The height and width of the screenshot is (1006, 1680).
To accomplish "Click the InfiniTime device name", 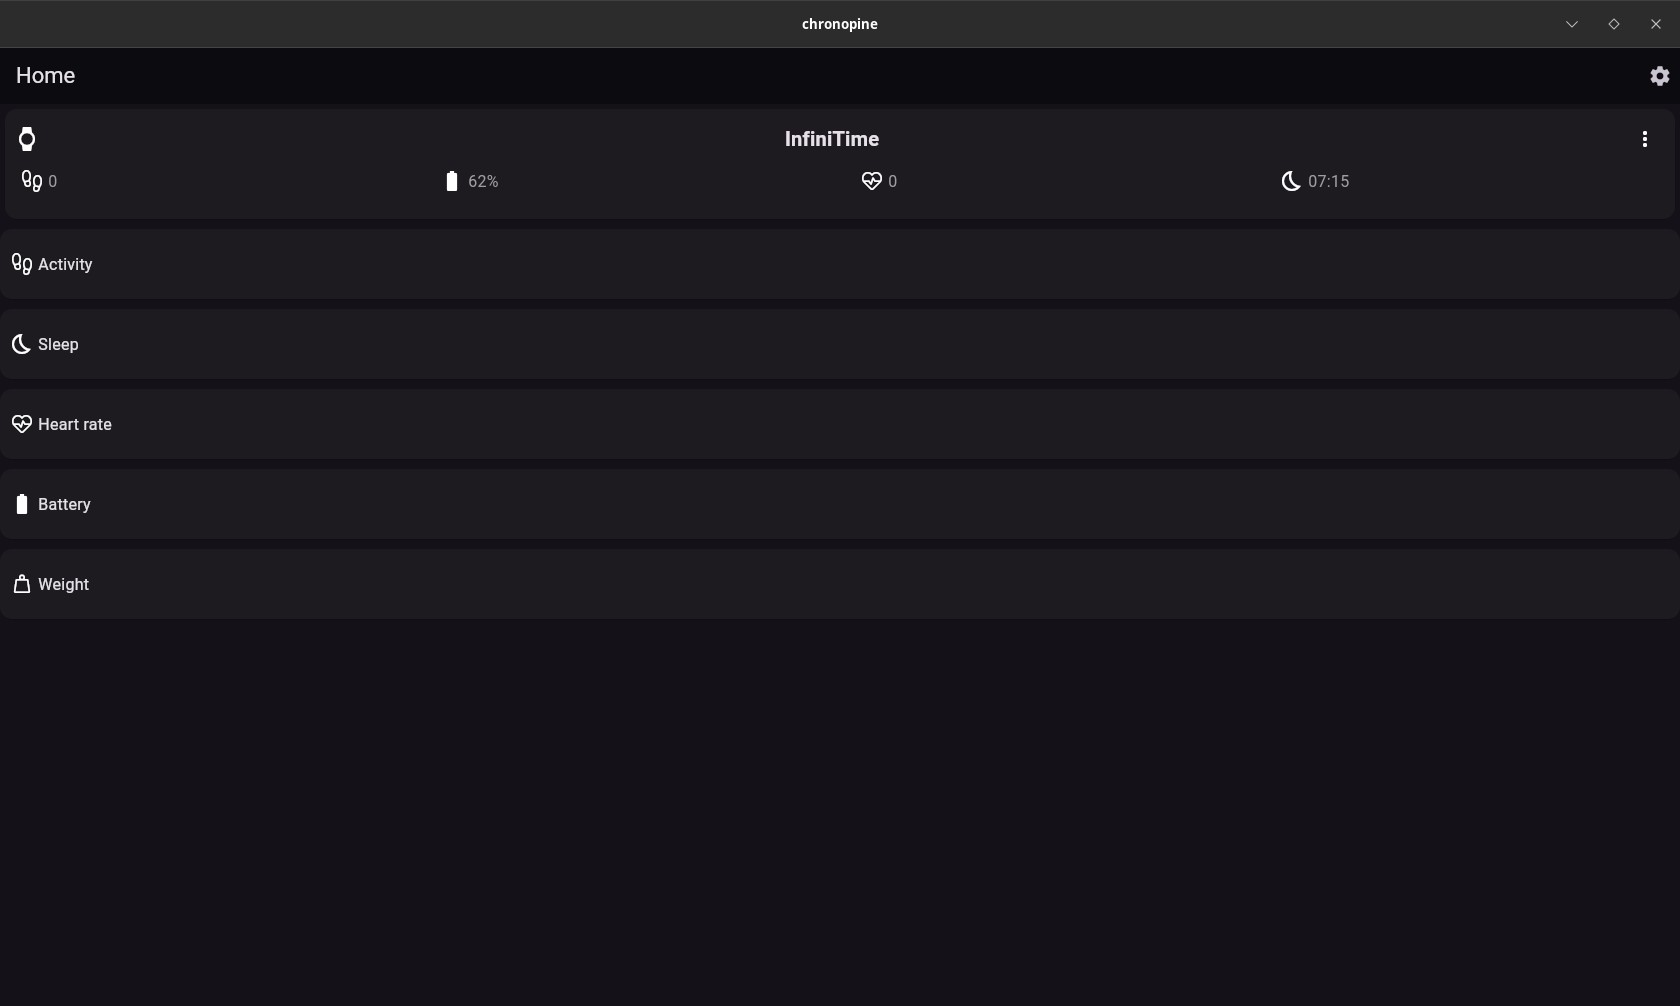I will [832, 139].
